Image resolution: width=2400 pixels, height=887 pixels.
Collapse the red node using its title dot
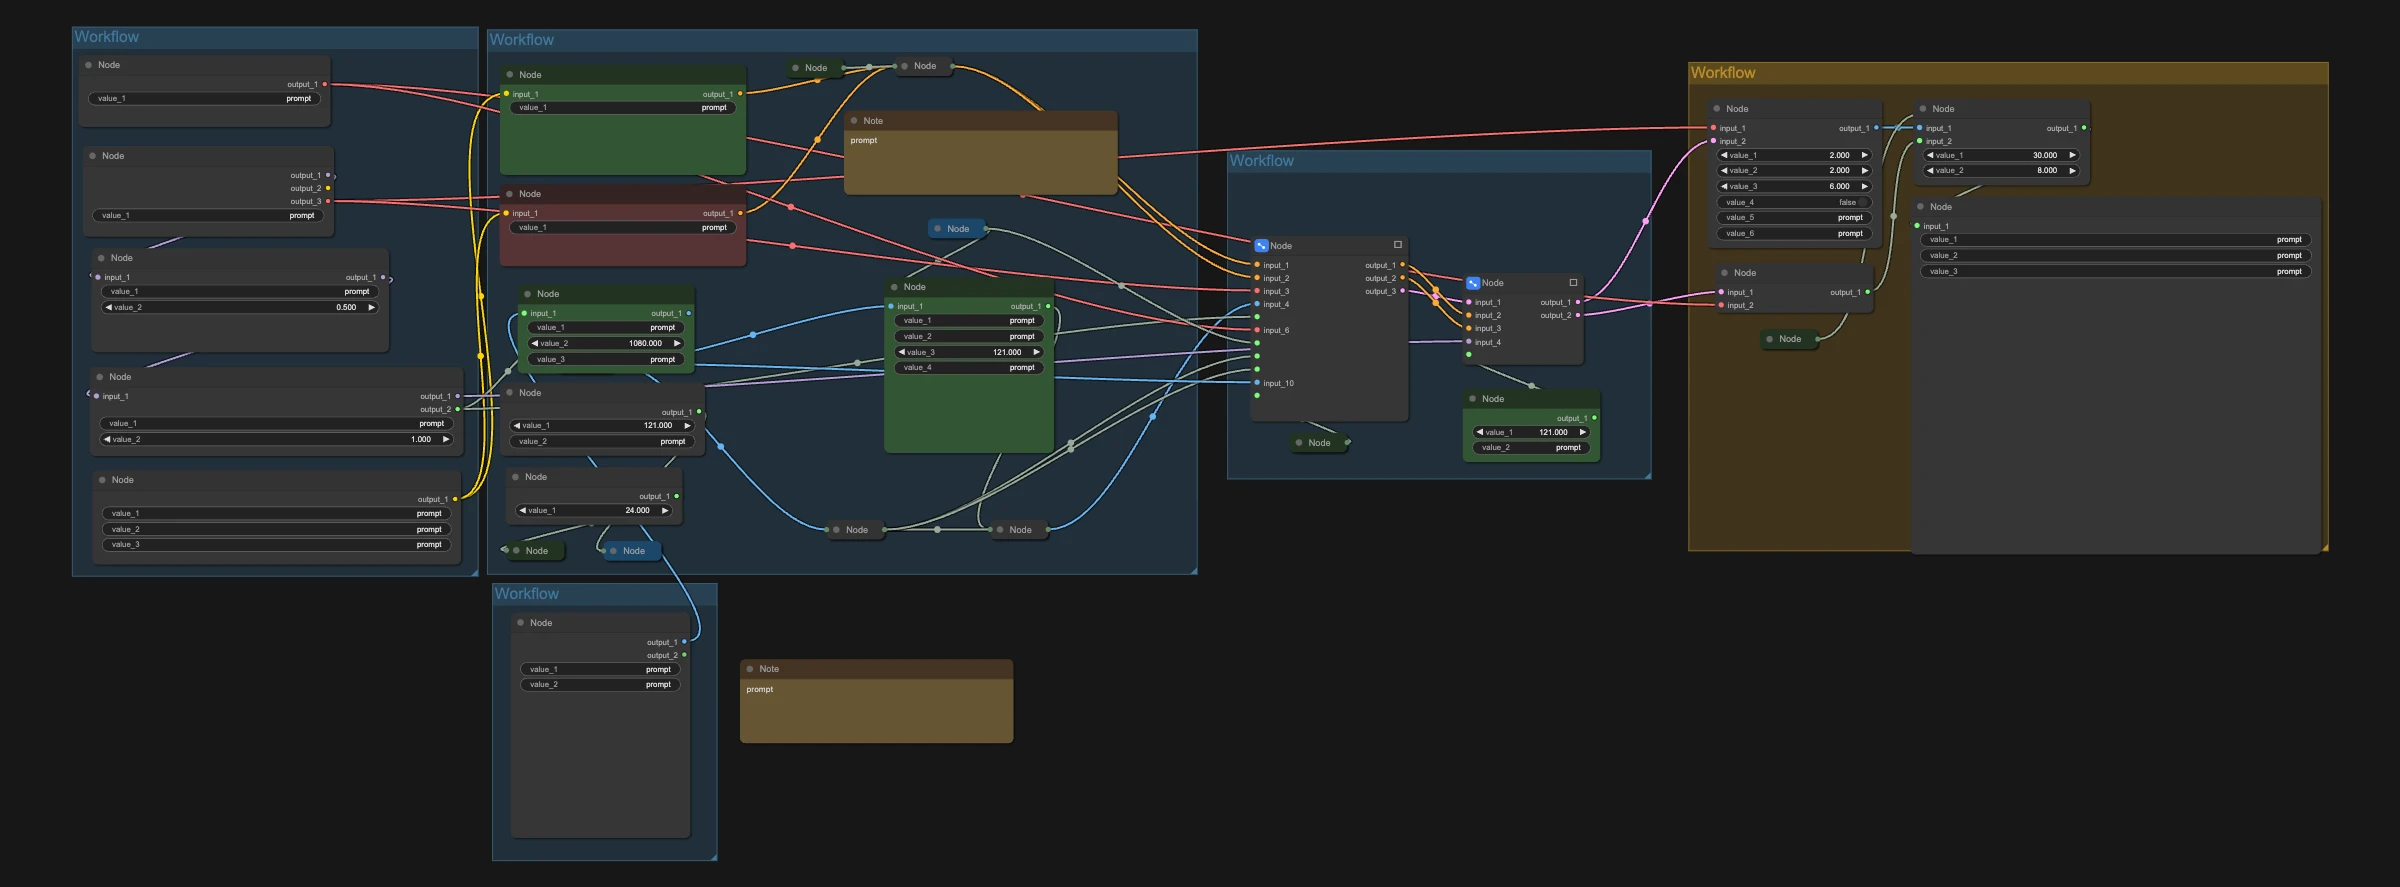pos(510,194)
